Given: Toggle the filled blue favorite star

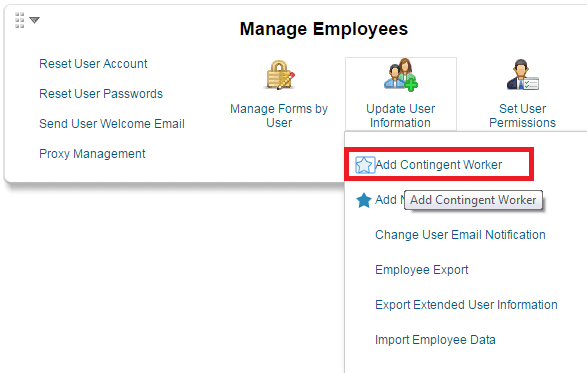Looking at the screenshot, I should (x=364, y=200).
